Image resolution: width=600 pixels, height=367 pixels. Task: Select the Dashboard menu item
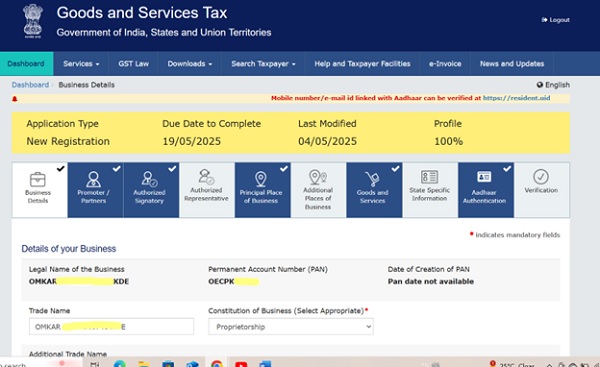tap(26, 64)
